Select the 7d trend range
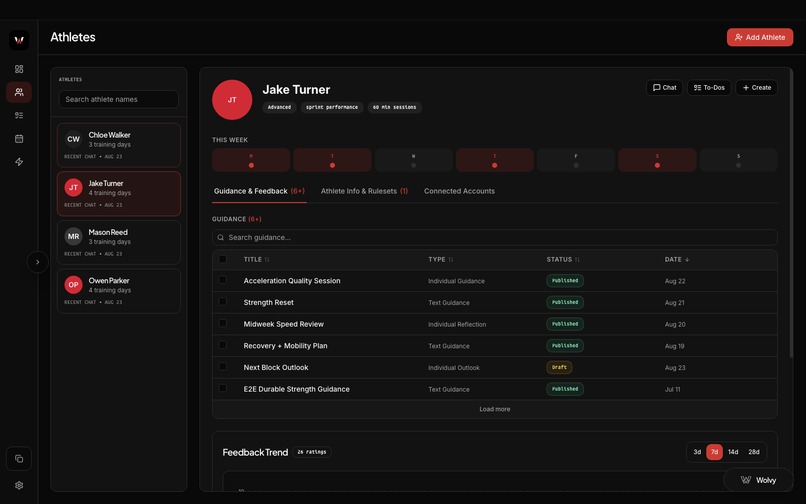Viewport: 806px width, 504px height. [715, 452]
